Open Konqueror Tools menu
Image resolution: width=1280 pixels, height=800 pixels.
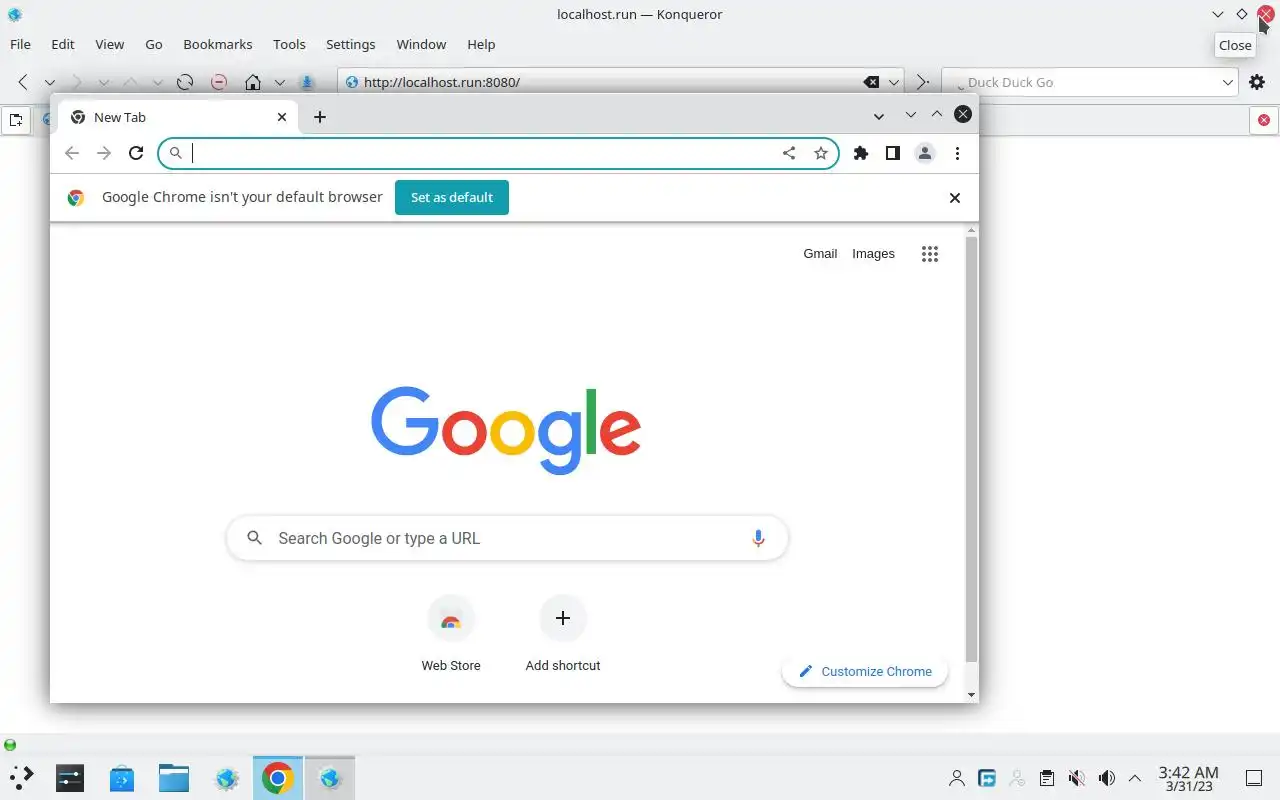click(x=289, y=44)
